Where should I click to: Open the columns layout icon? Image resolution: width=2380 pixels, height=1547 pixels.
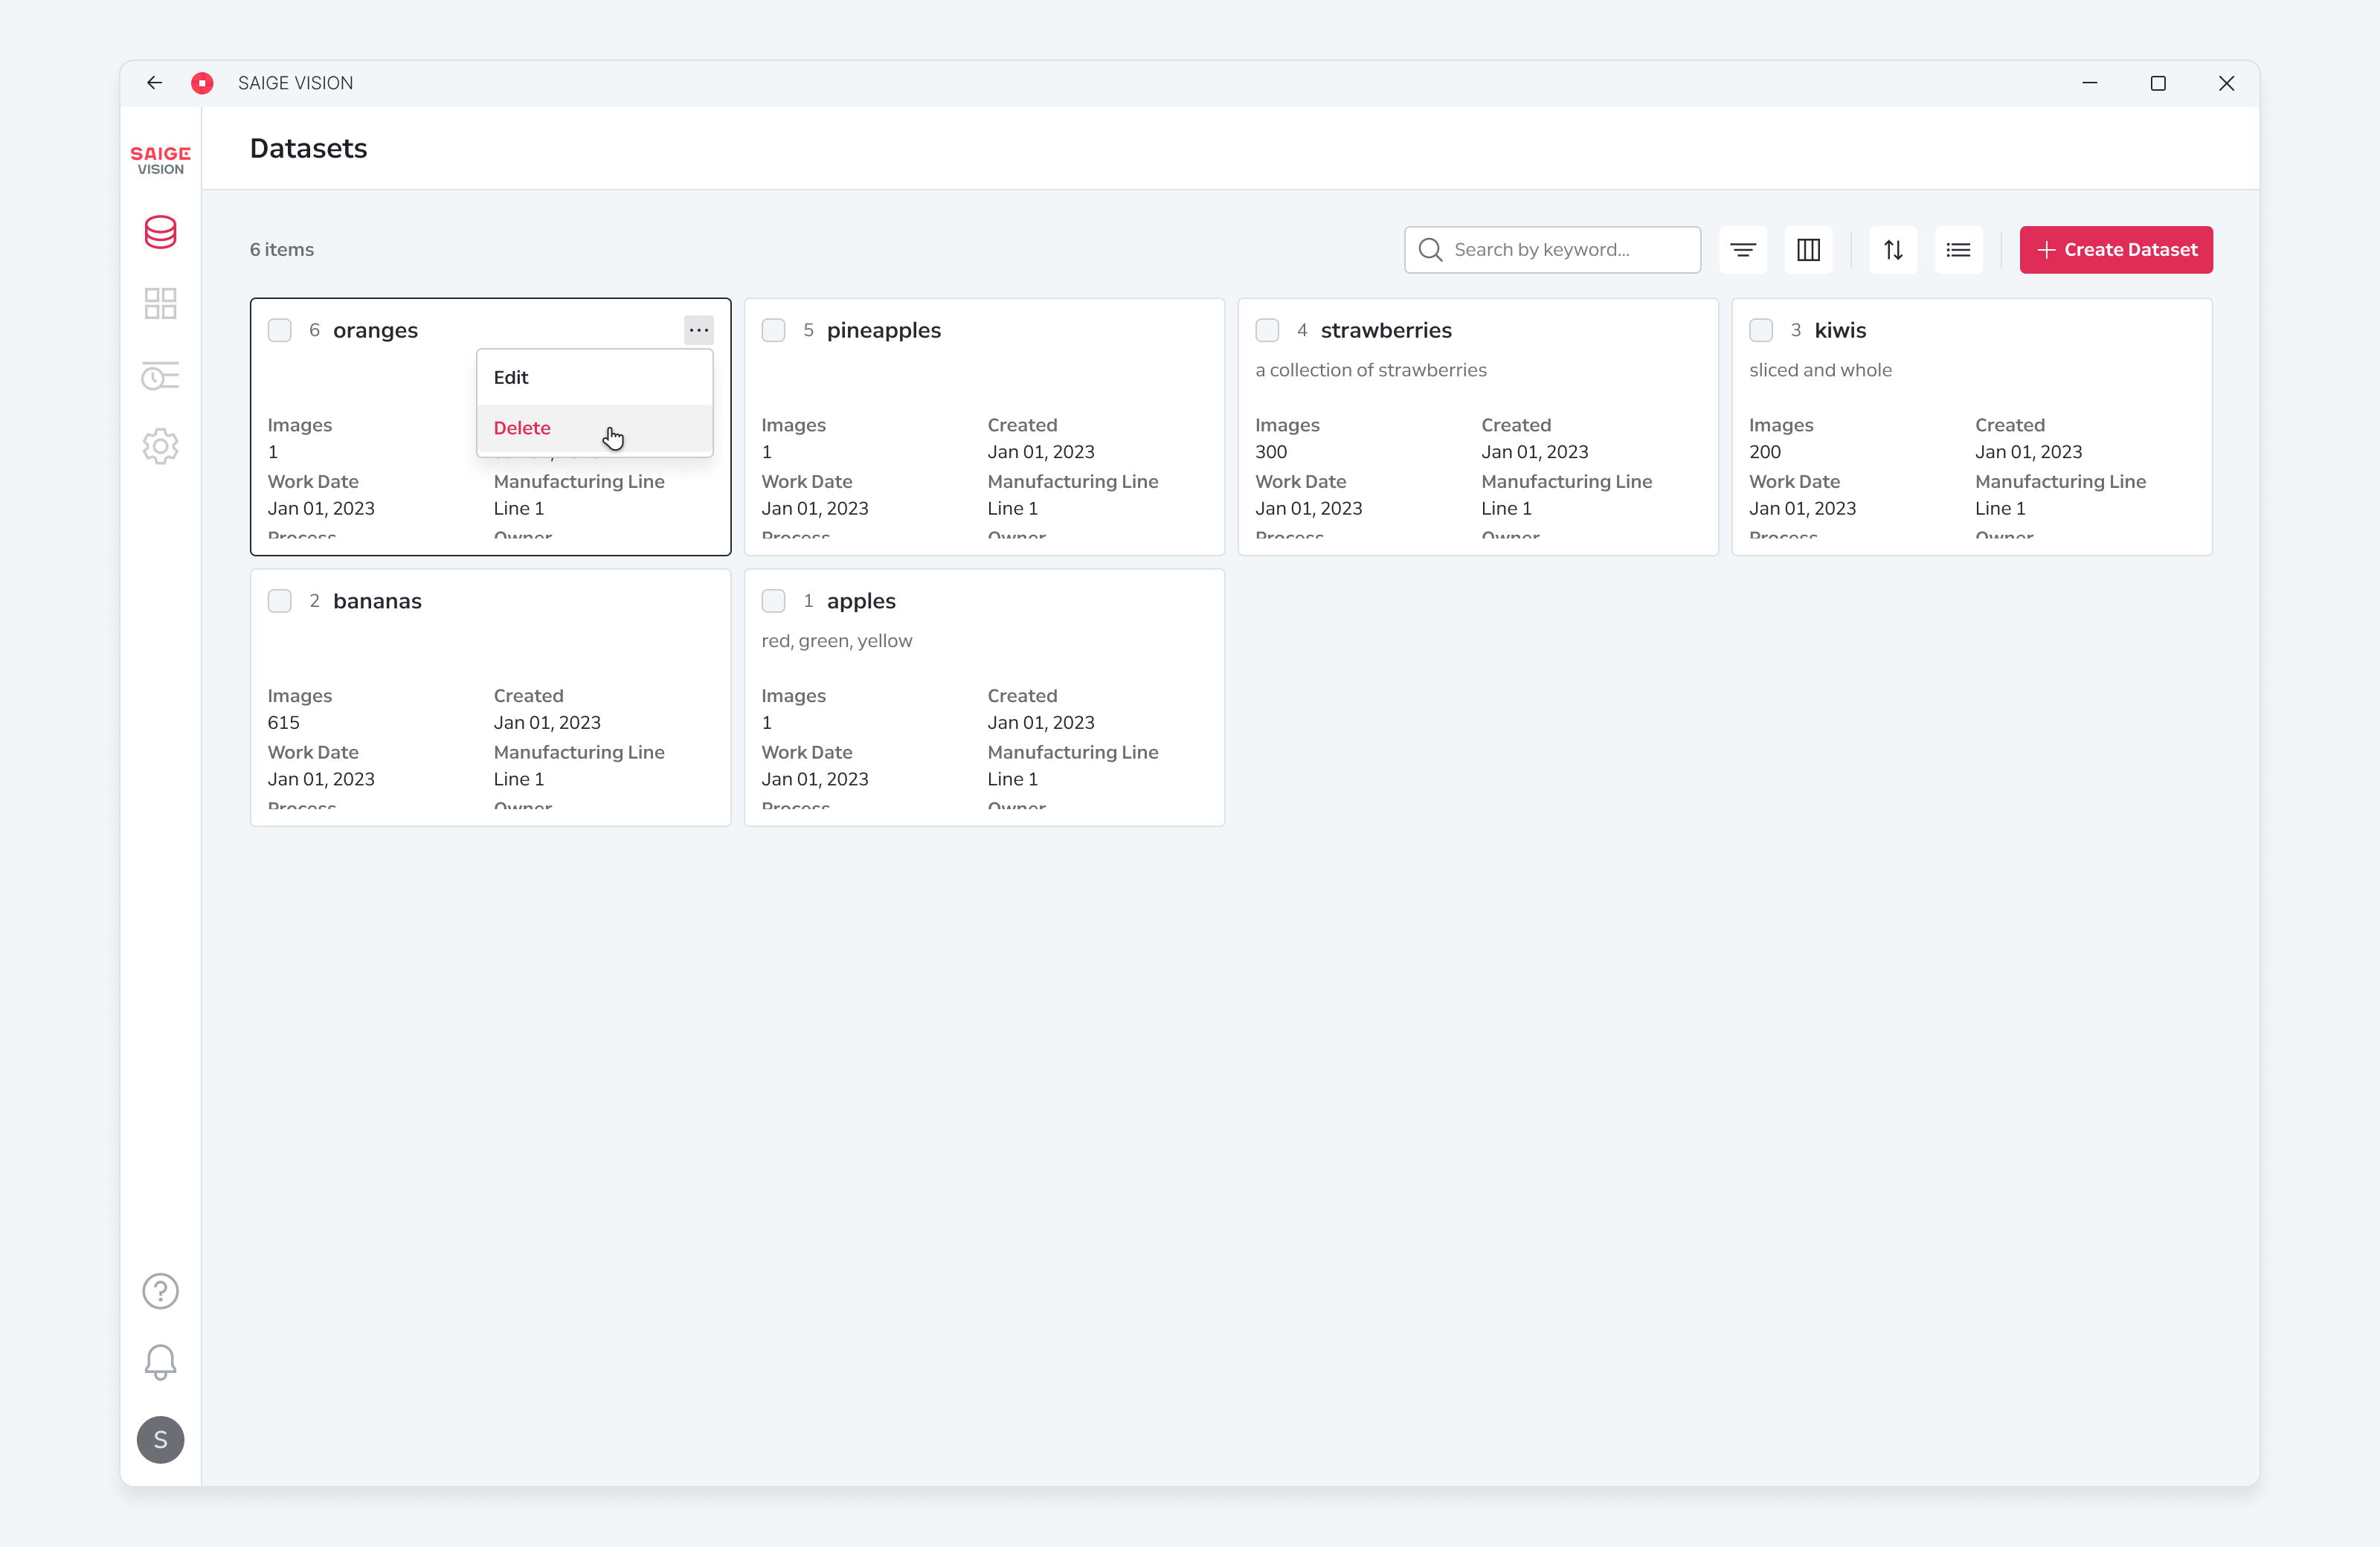1808,250
